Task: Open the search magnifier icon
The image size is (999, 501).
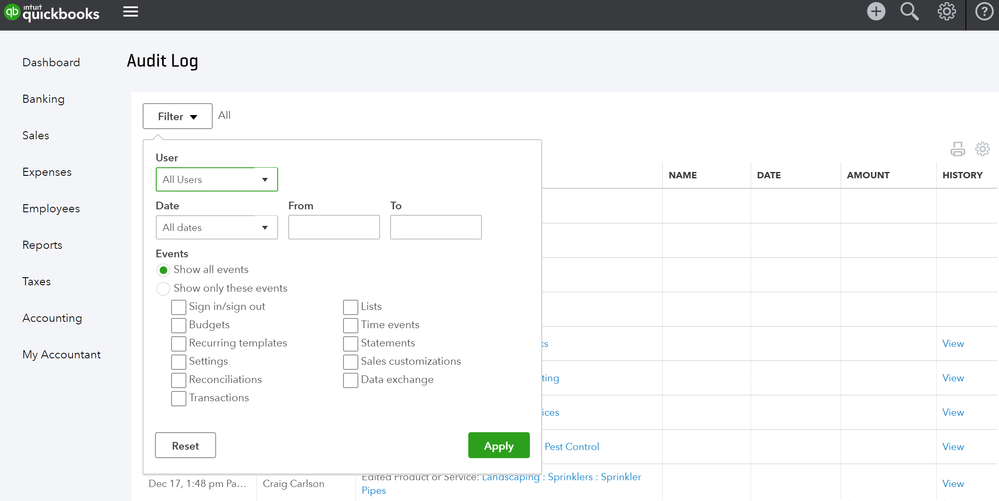Action: (x=909, y=12)
